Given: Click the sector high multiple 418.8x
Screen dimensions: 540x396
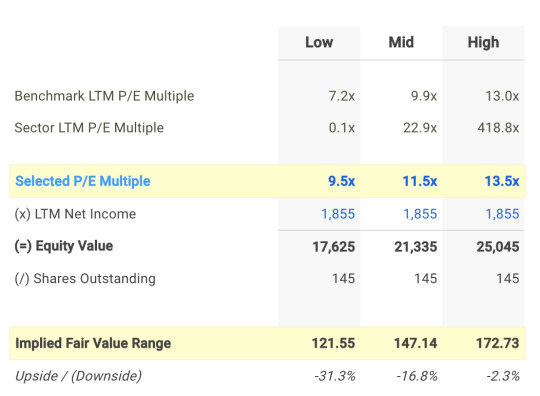Looking at the screenshot, I should 498,128.
